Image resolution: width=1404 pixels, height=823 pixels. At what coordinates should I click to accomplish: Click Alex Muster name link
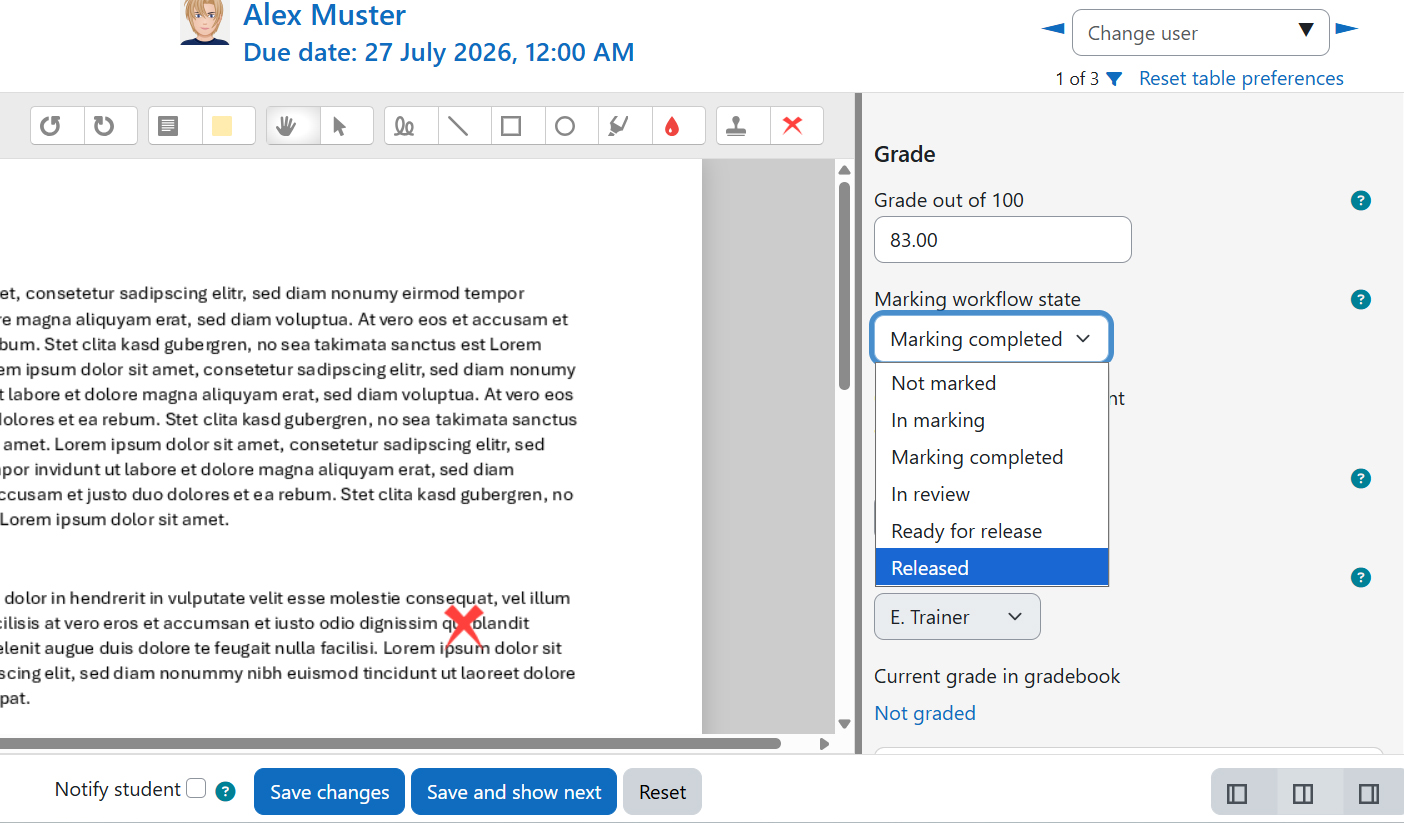(x=325, y=15)
